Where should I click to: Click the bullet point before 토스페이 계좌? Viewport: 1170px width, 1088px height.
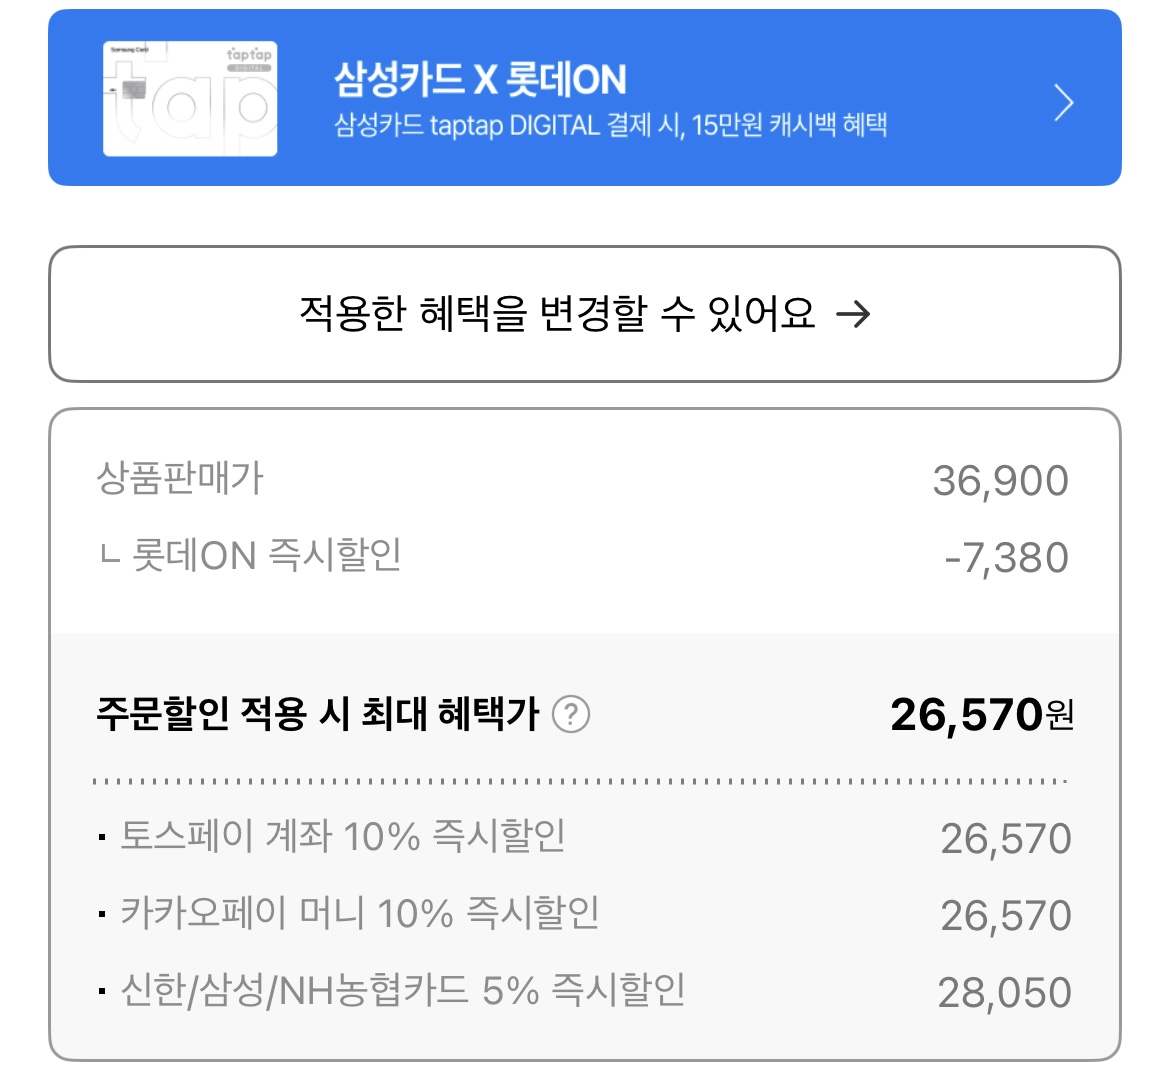coord(103,837)
